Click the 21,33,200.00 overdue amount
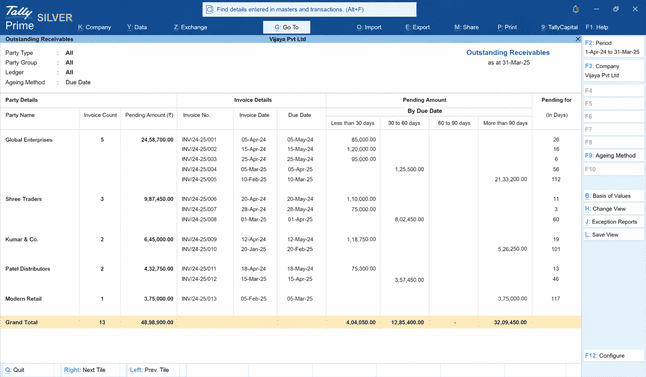Screen dimensions: 646x377 (x=511, y=179)
